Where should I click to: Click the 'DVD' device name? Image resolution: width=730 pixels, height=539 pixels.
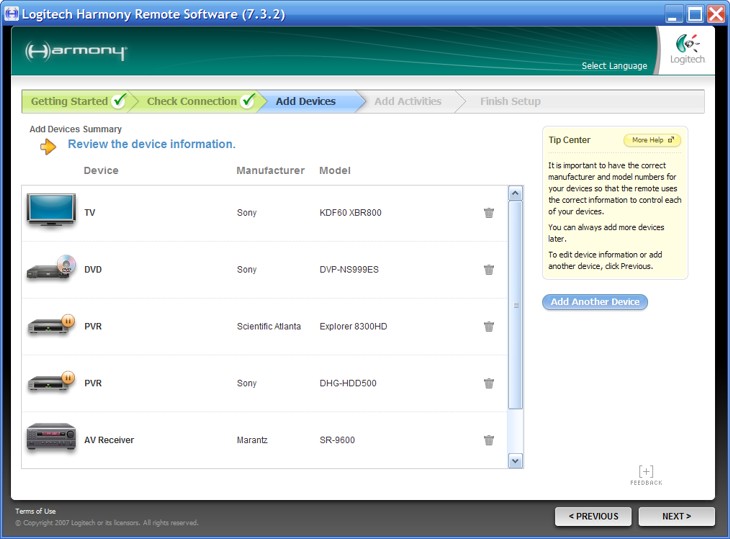93,270
